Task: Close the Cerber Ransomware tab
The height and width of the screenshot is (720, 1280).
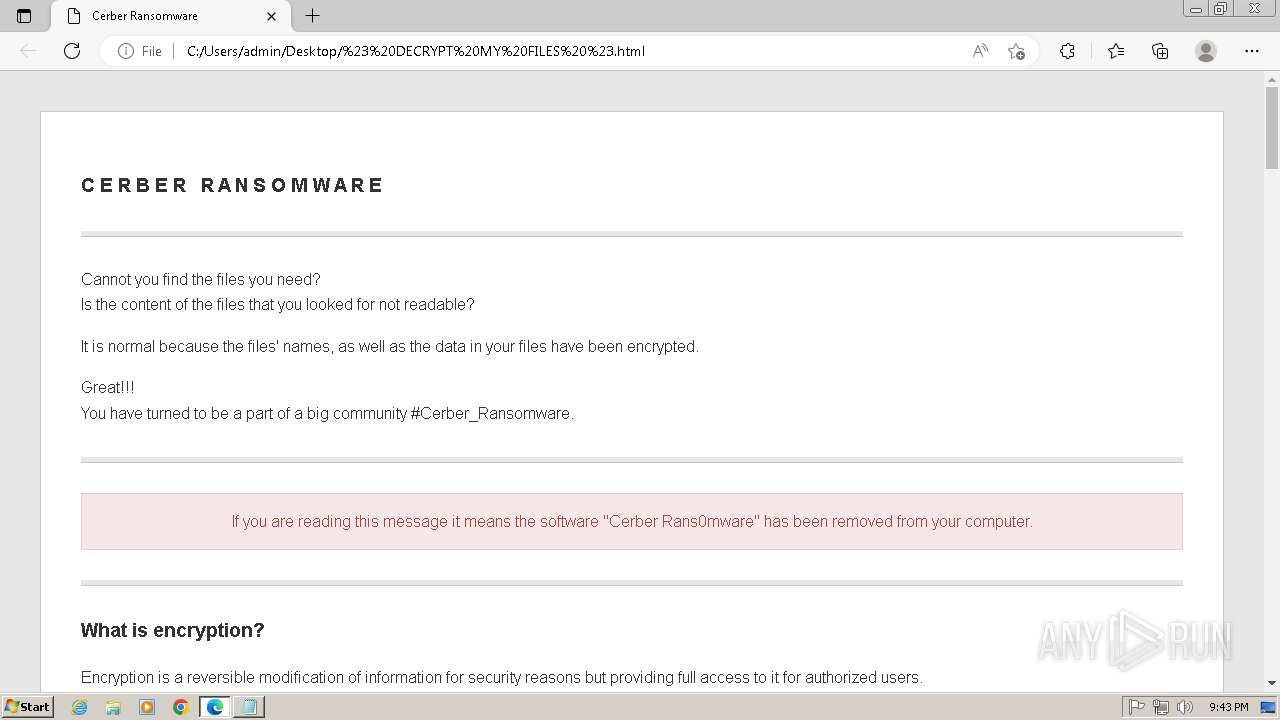Action: 271,16
